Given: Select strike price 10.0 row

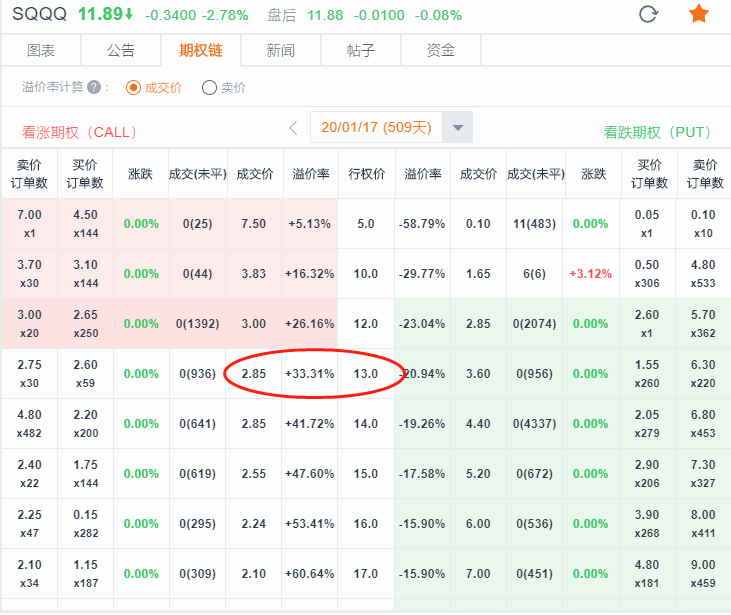Looking at the screenshot, I should click(x=366, y=274).
